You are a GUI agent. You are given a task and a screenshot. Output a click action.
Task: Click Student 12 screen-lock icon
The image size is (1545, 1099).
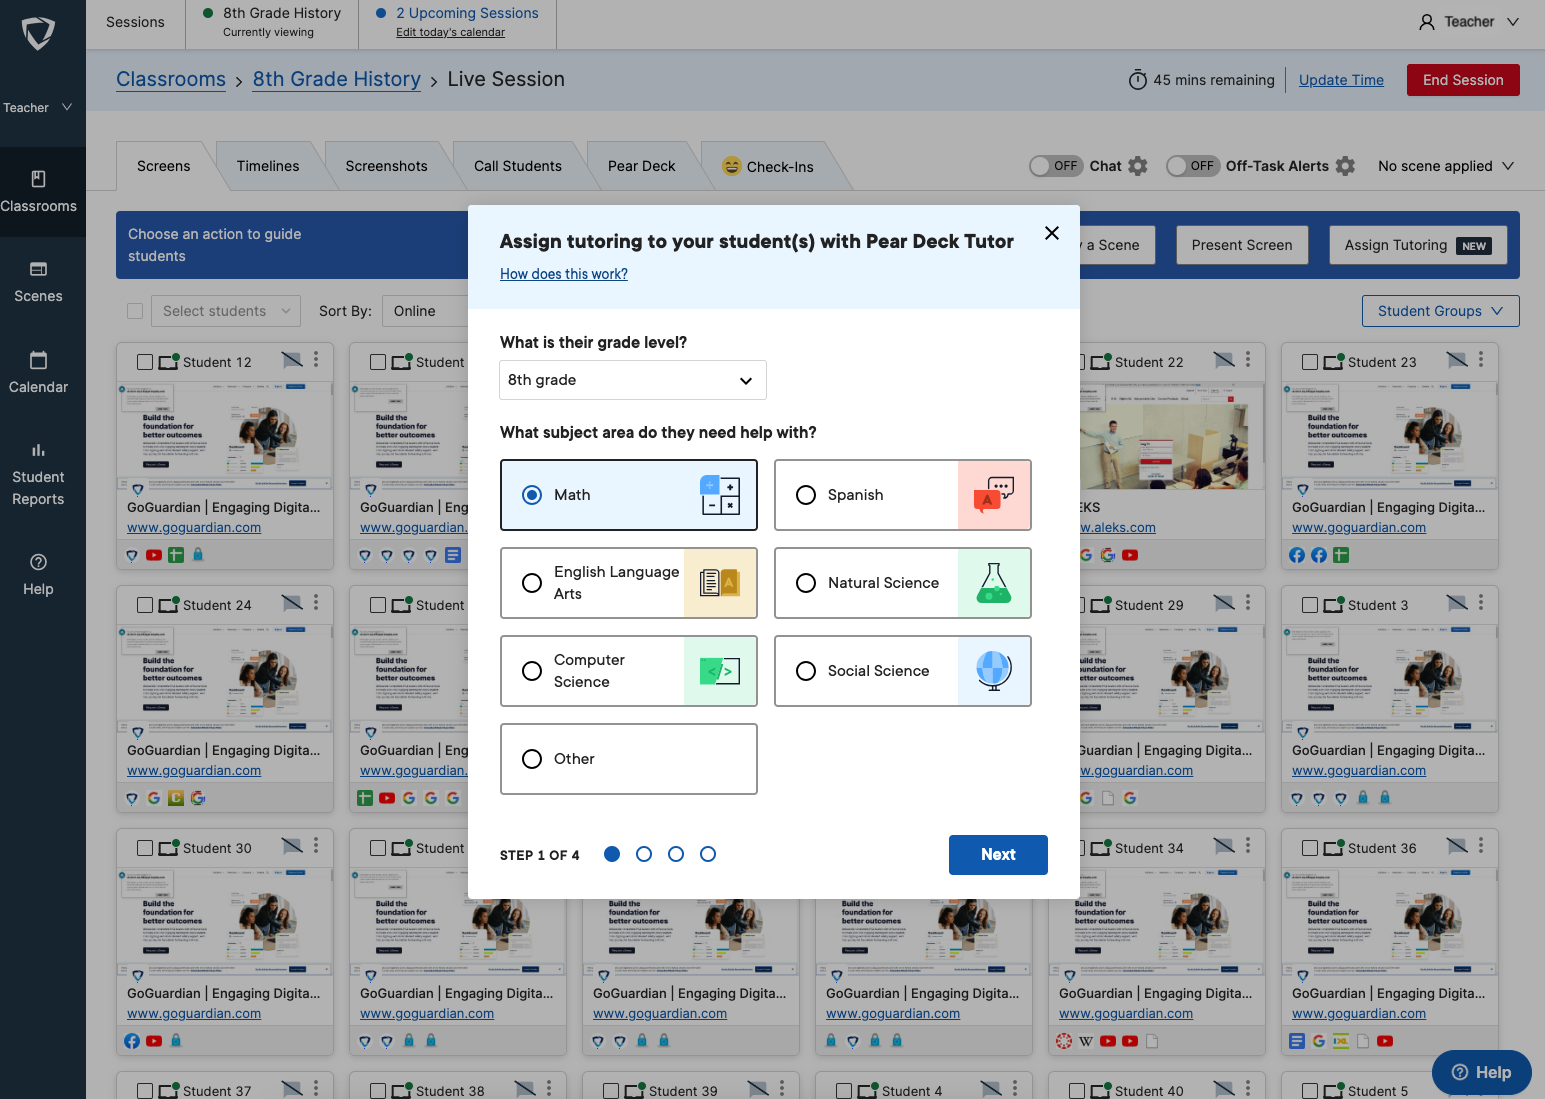(x=291, y=360)
